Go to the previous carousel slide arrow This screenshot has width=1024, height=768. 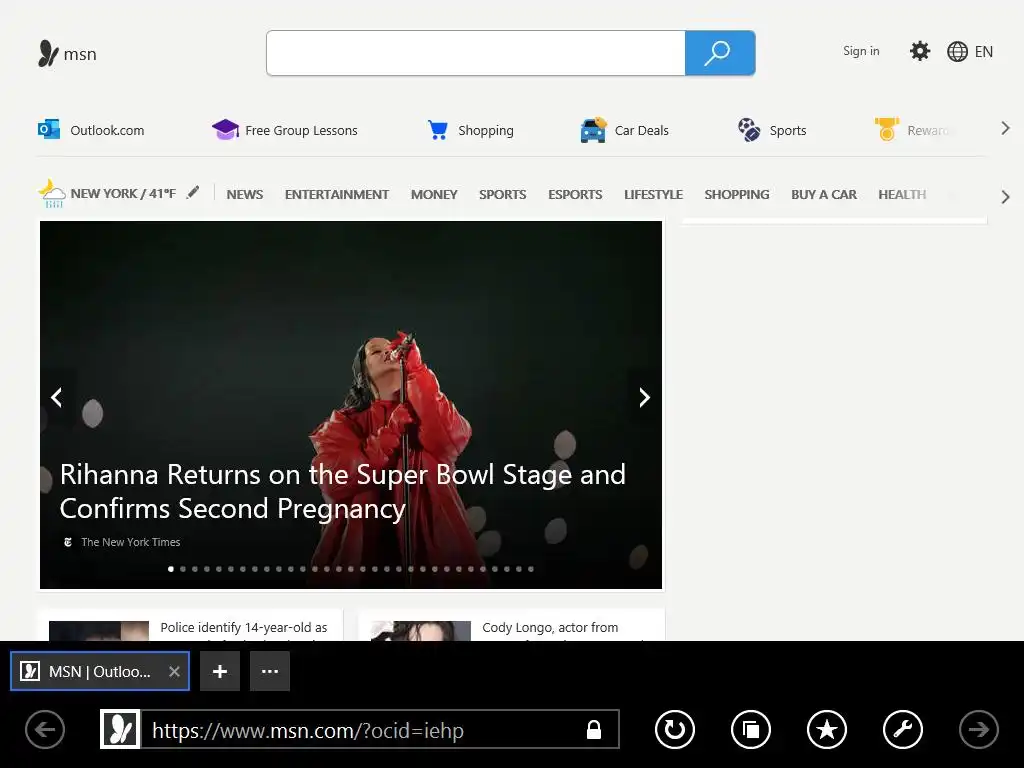pyautogui.click(x=57, y=397)
